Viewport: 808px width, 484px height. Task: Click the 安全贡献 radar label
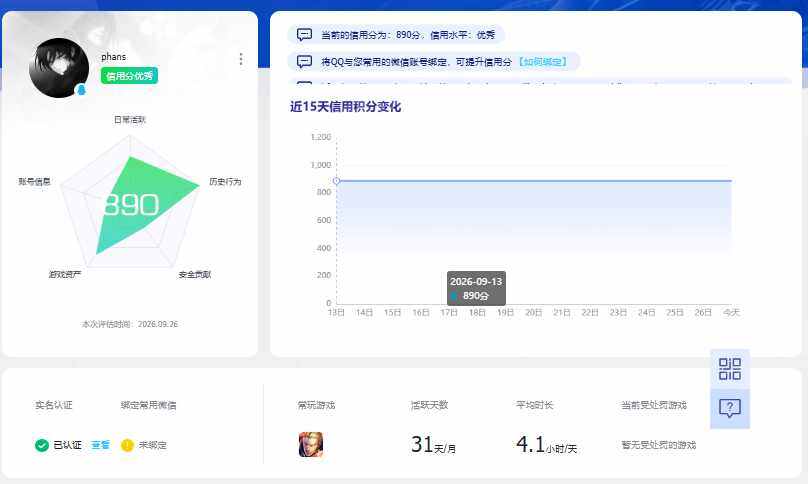tap(195, 274)
